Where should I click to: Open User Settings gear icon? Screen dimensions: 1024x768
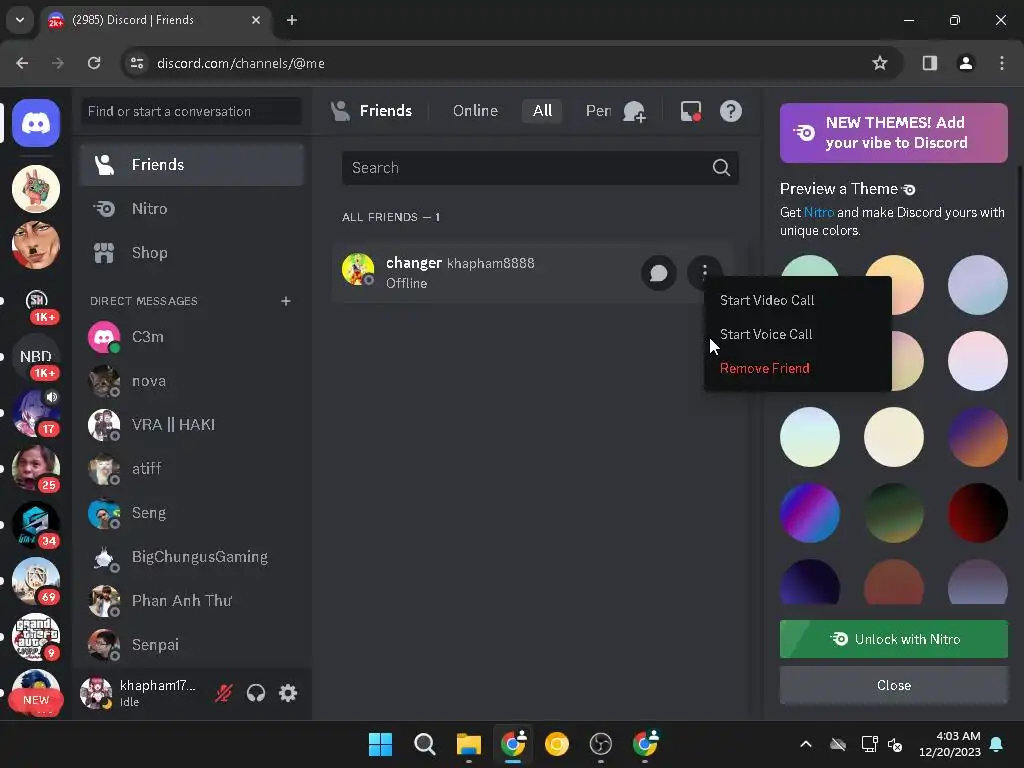click(288, 693)
